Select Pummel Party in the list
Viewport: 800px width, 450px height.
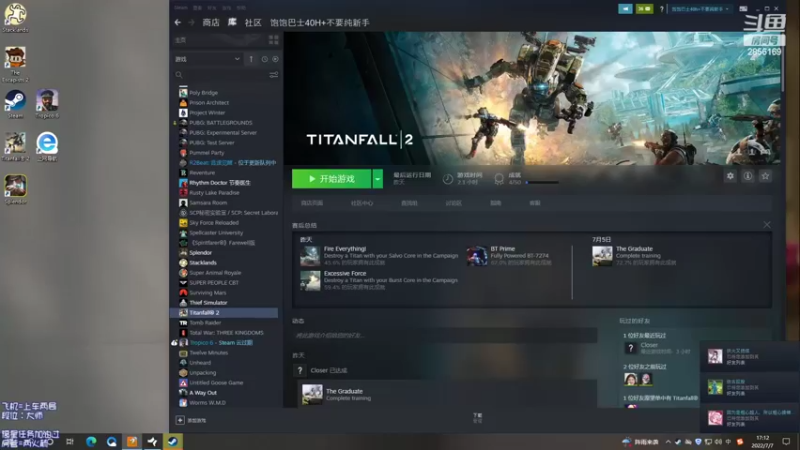pos(206,153)
